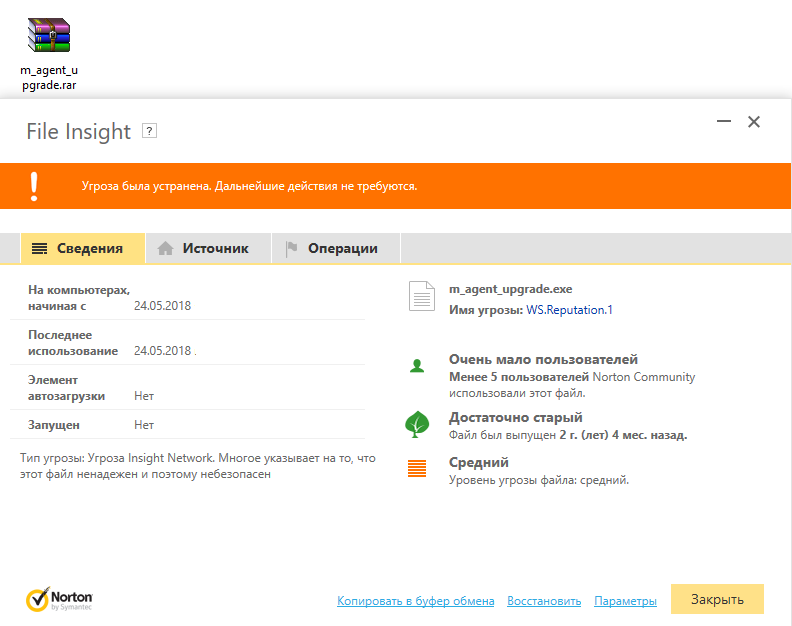
Task: Click the На компьютерах, начиная с label
Action: tap(79, 298)
